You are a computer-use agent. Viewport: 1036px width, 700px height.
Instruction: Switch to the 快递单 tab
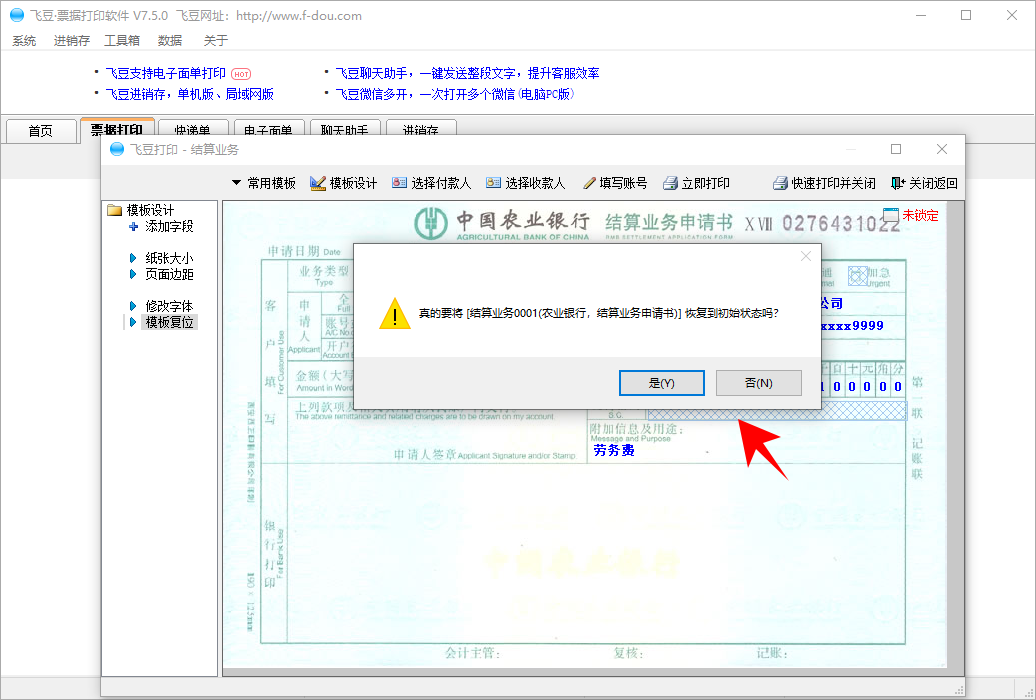click(192, 130)
